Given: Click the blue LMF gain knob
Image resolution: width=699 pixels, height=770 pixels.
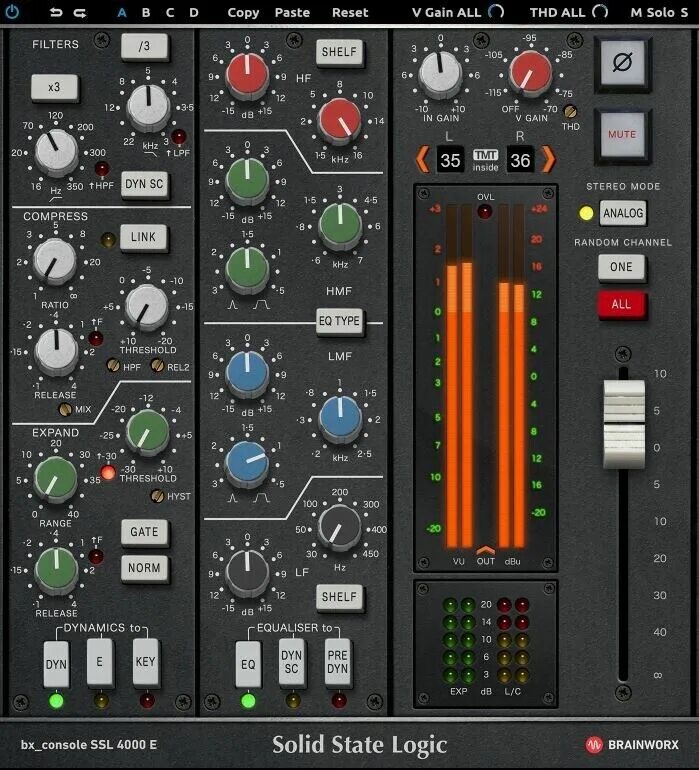Looking at the screenshot, I should tap(247, 373).
